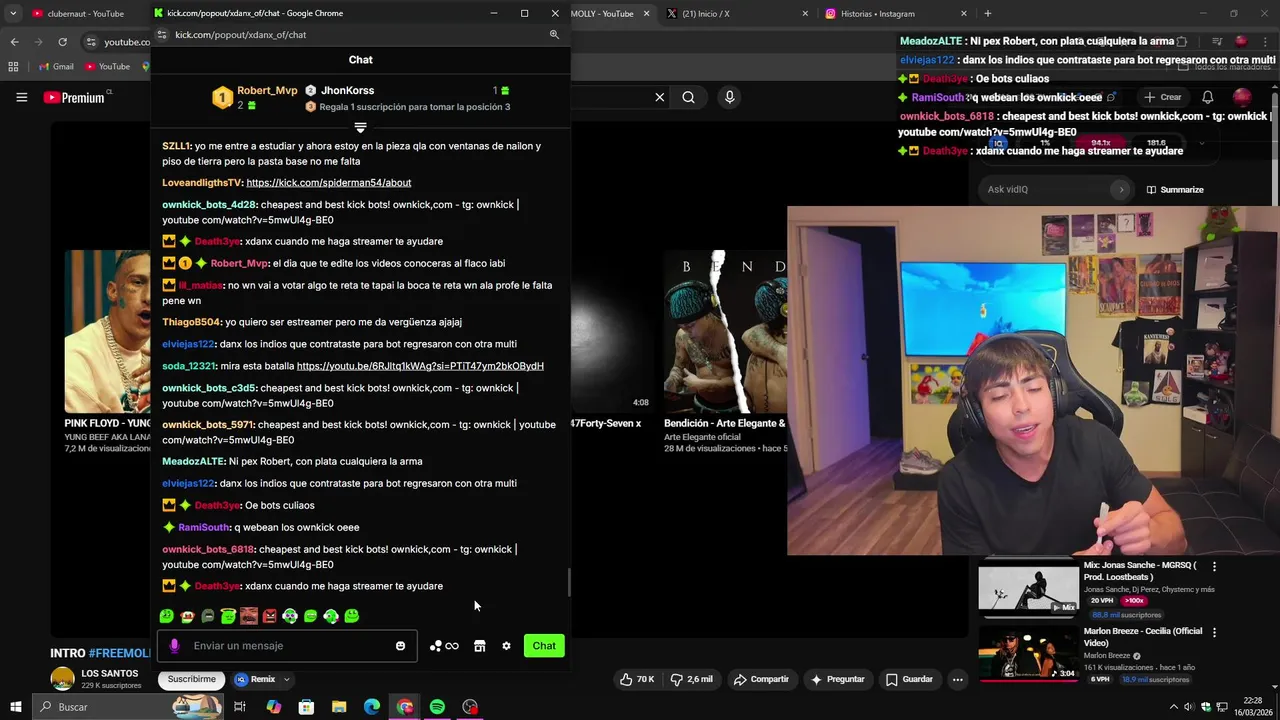Viewport: 1280px width, 720px height.
Task: Type in the 'Enviar un mensaje' field
Action: 287,646
